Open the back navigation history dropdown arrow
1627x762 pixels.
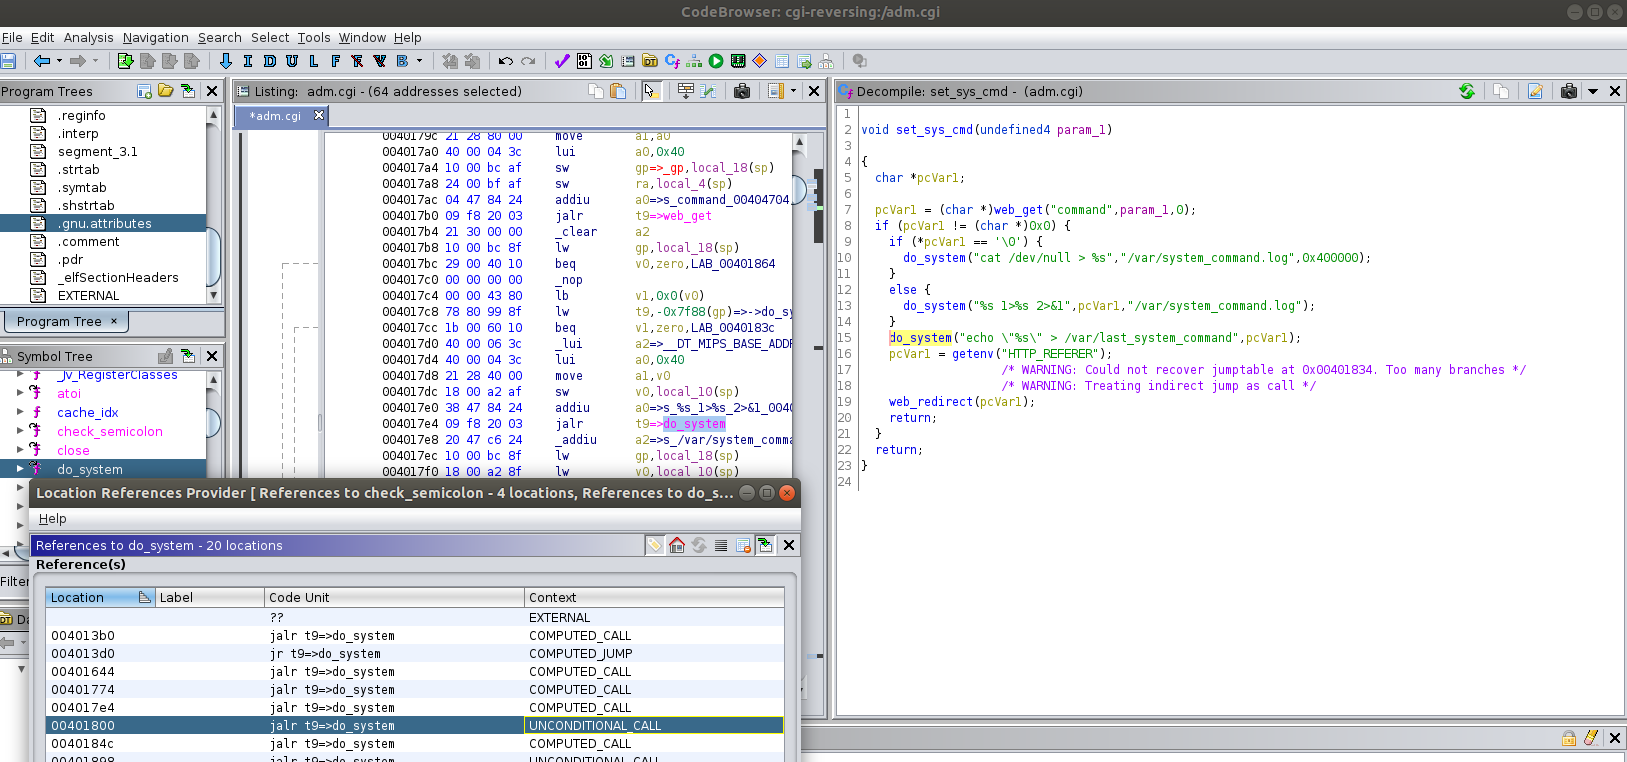(x=59, y=61)
